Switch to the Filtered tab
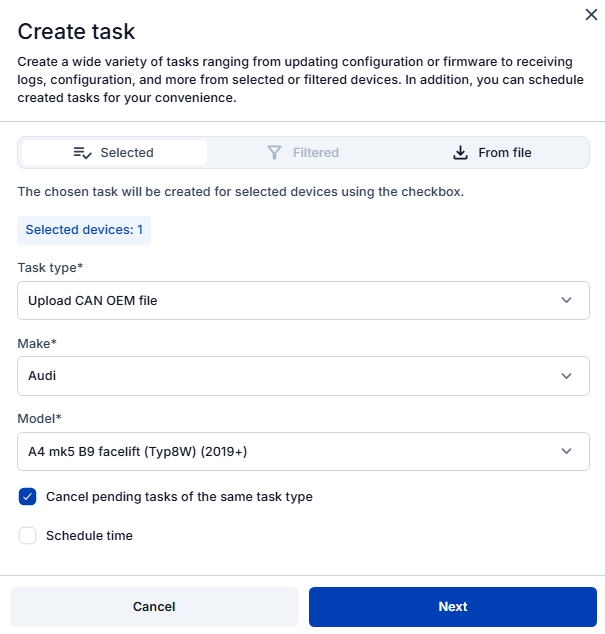Screen dimensions: 605x634 [304, 153]
